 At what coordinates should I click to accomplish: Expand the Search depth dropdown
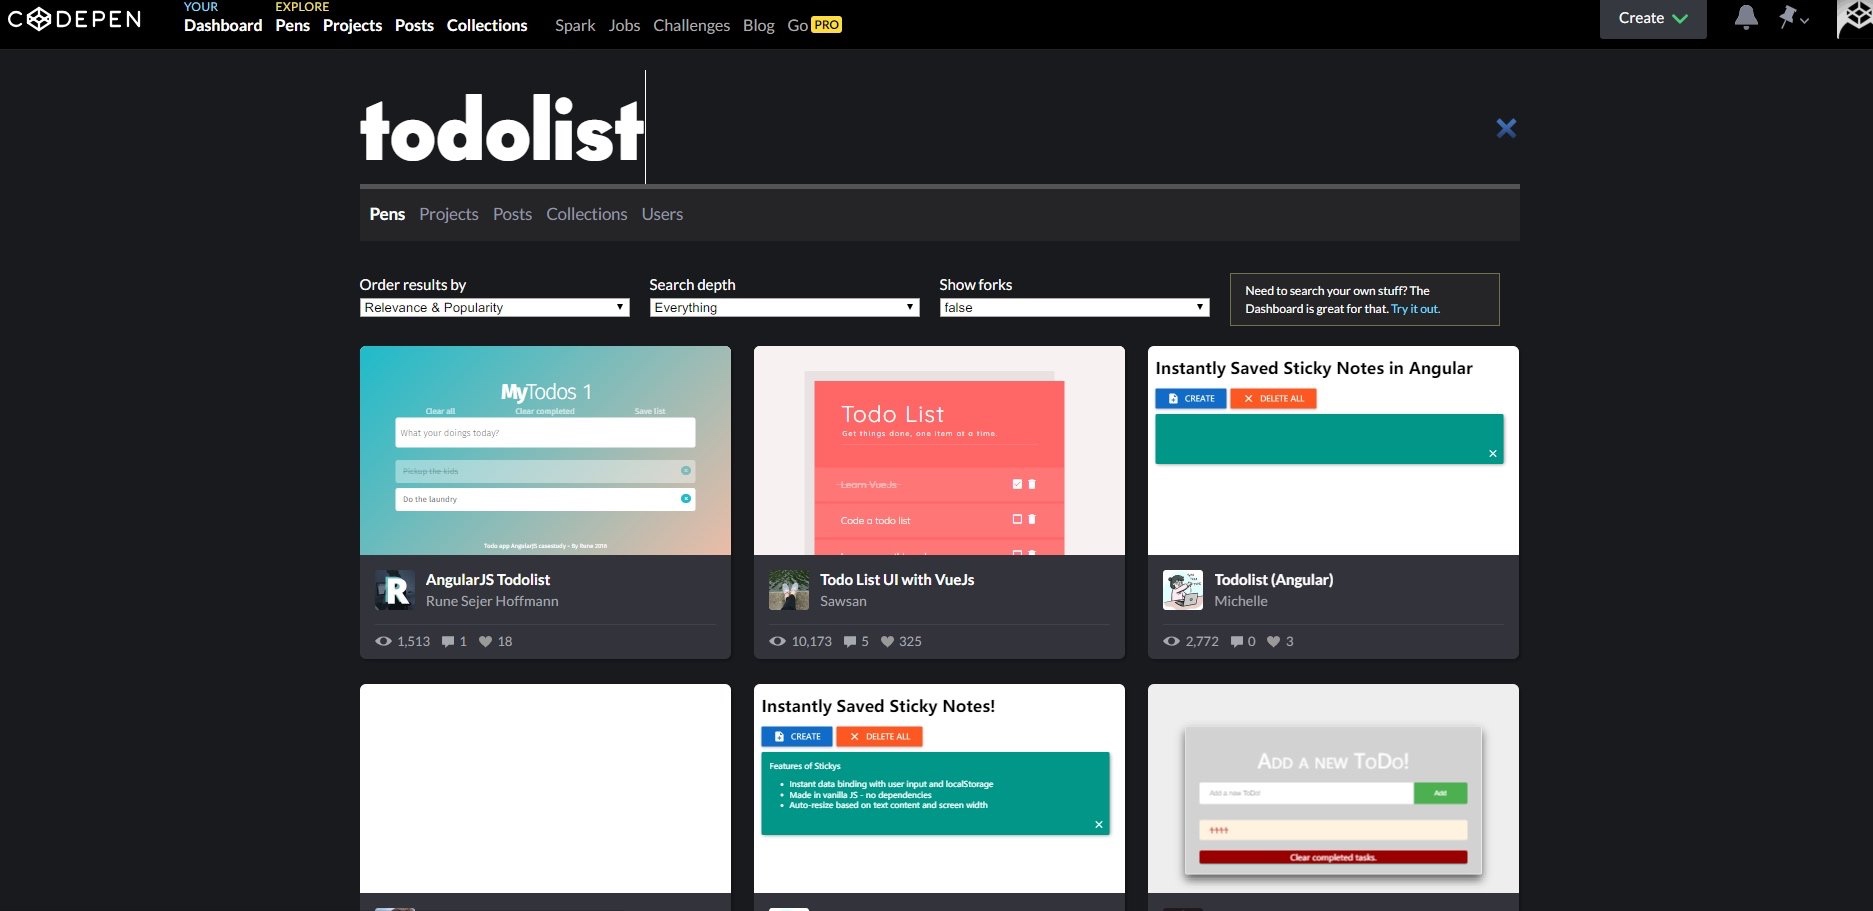784,308
